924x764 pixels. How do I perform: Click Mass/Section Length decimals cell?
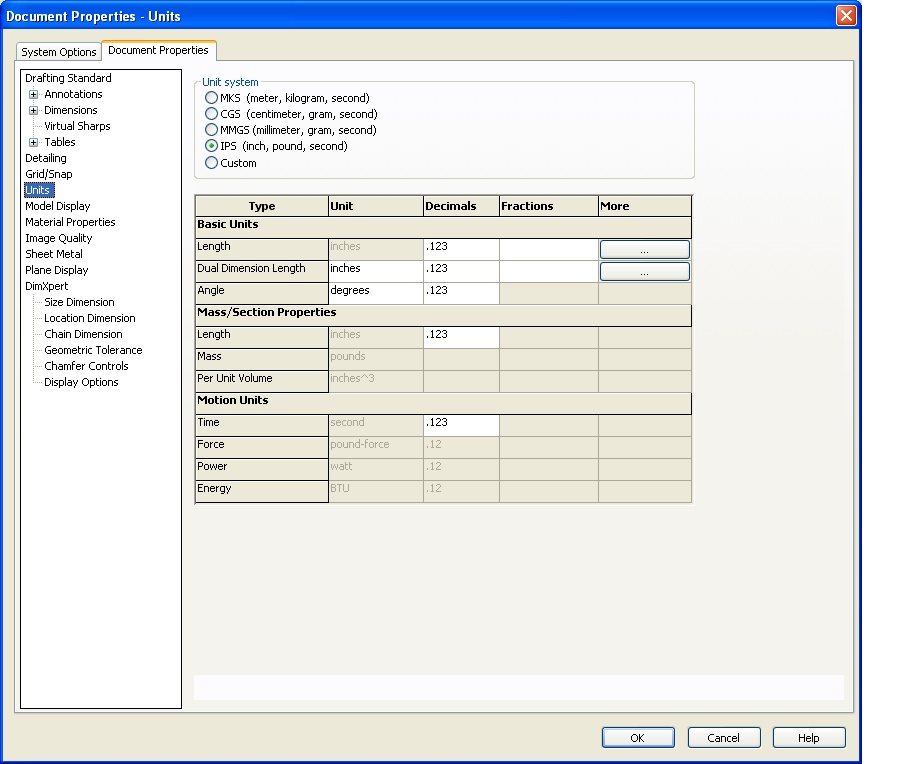461,337
